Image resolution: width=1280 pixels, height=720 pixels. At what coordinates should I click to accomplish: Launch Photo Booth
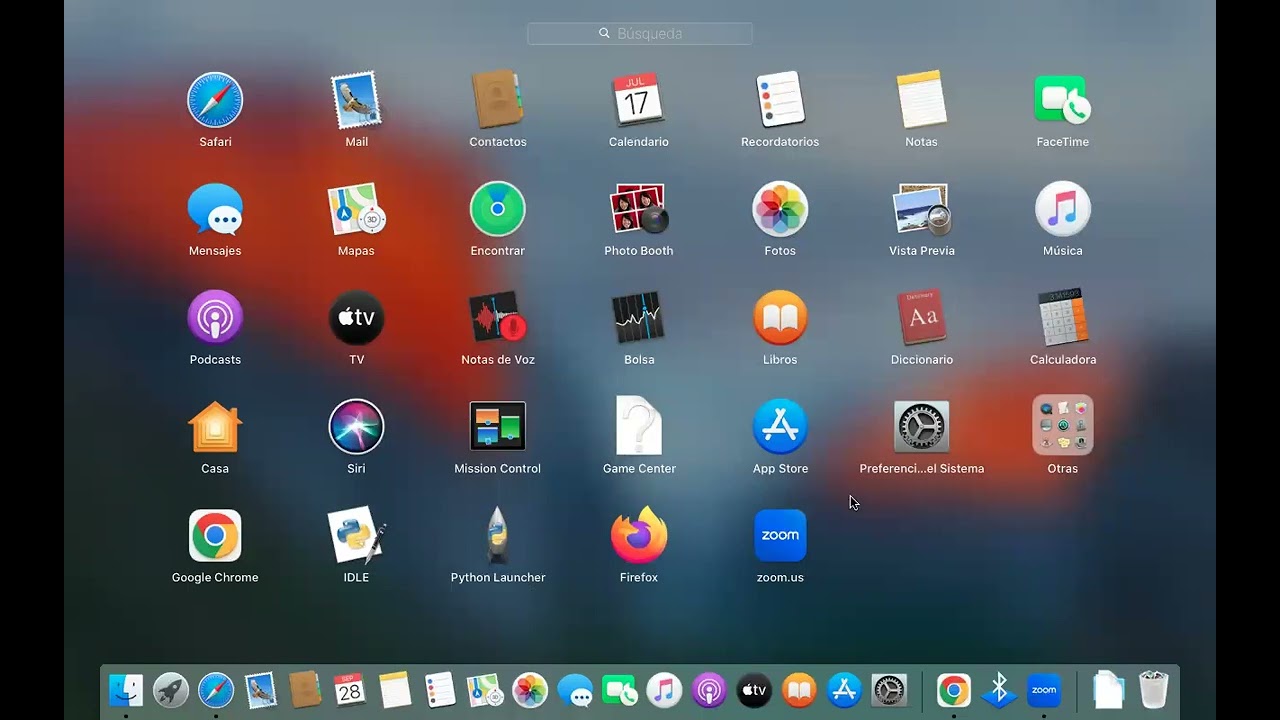pos(638,209)
